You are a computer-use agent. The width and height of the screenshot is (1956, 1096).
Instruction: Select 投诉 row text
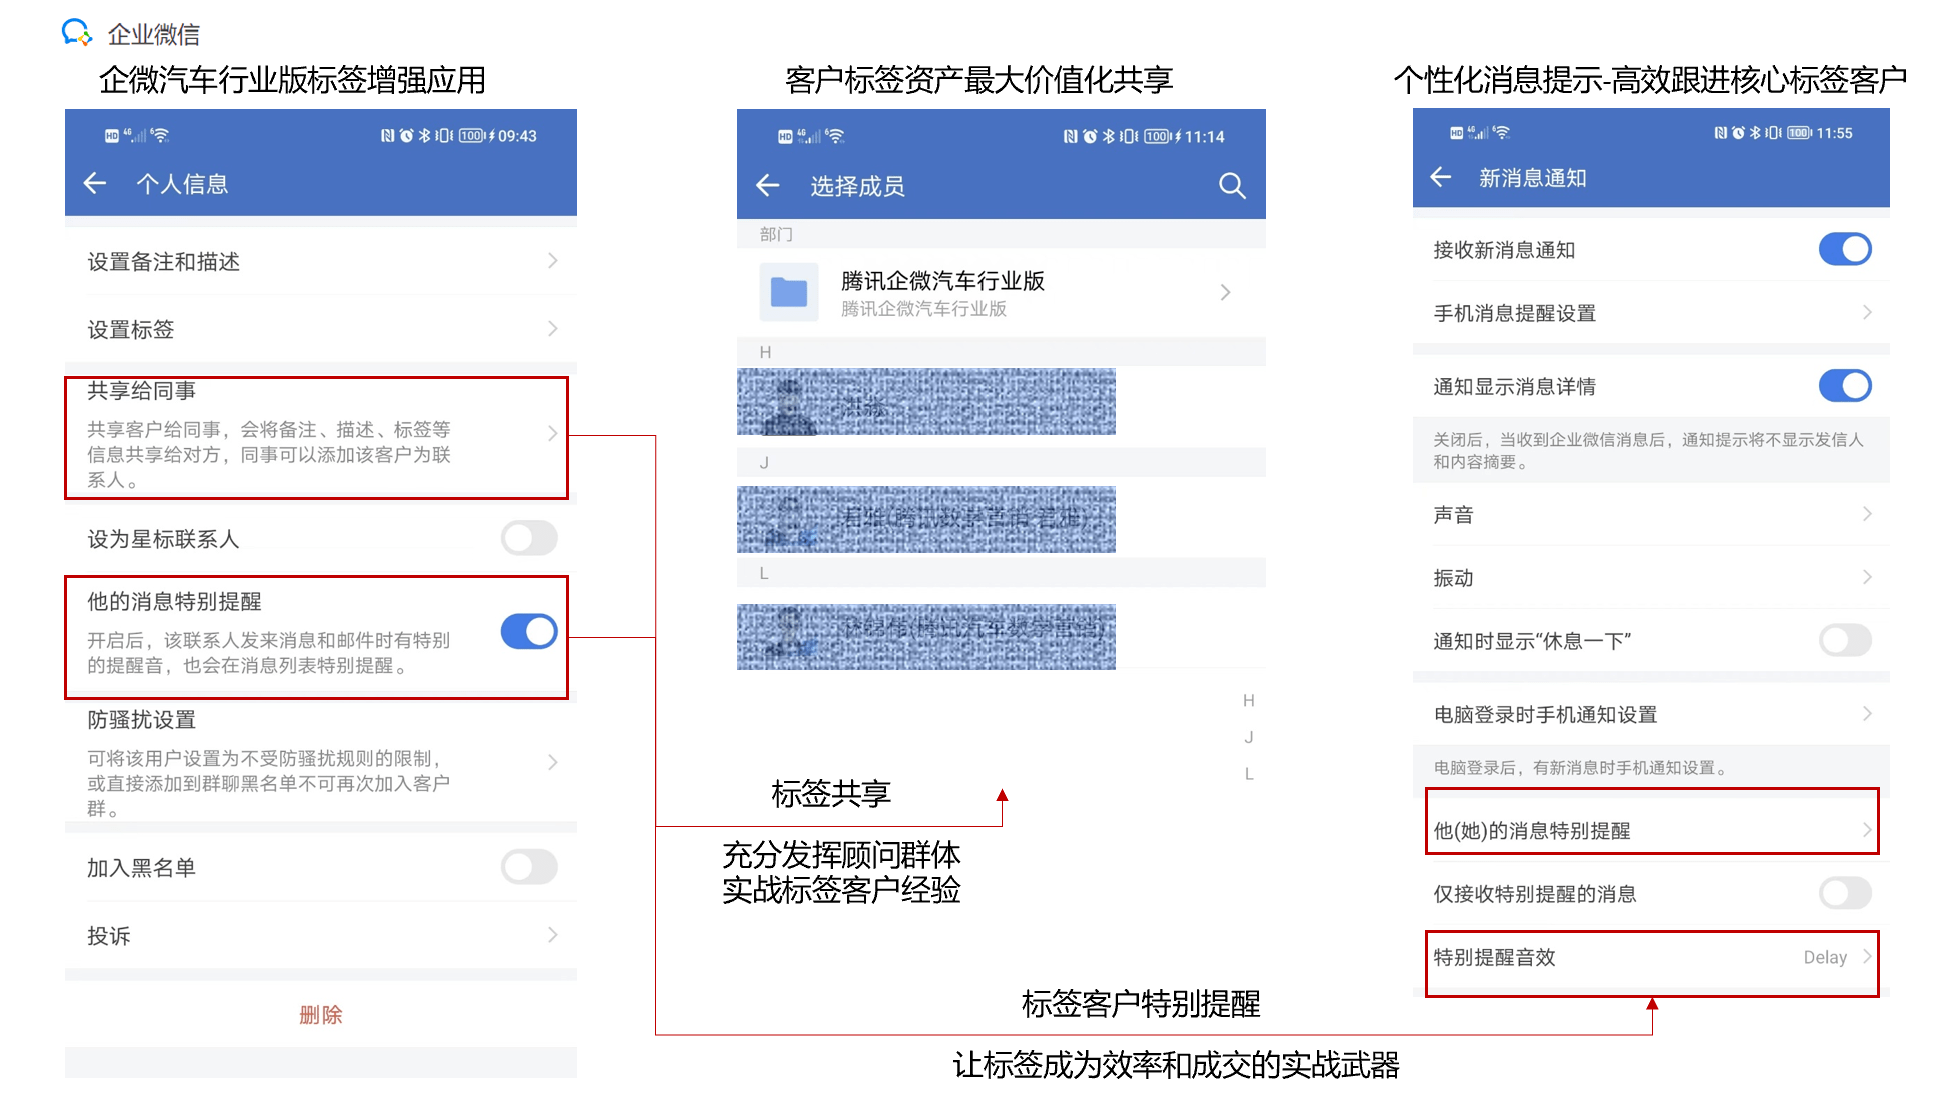tap(108, 935)
